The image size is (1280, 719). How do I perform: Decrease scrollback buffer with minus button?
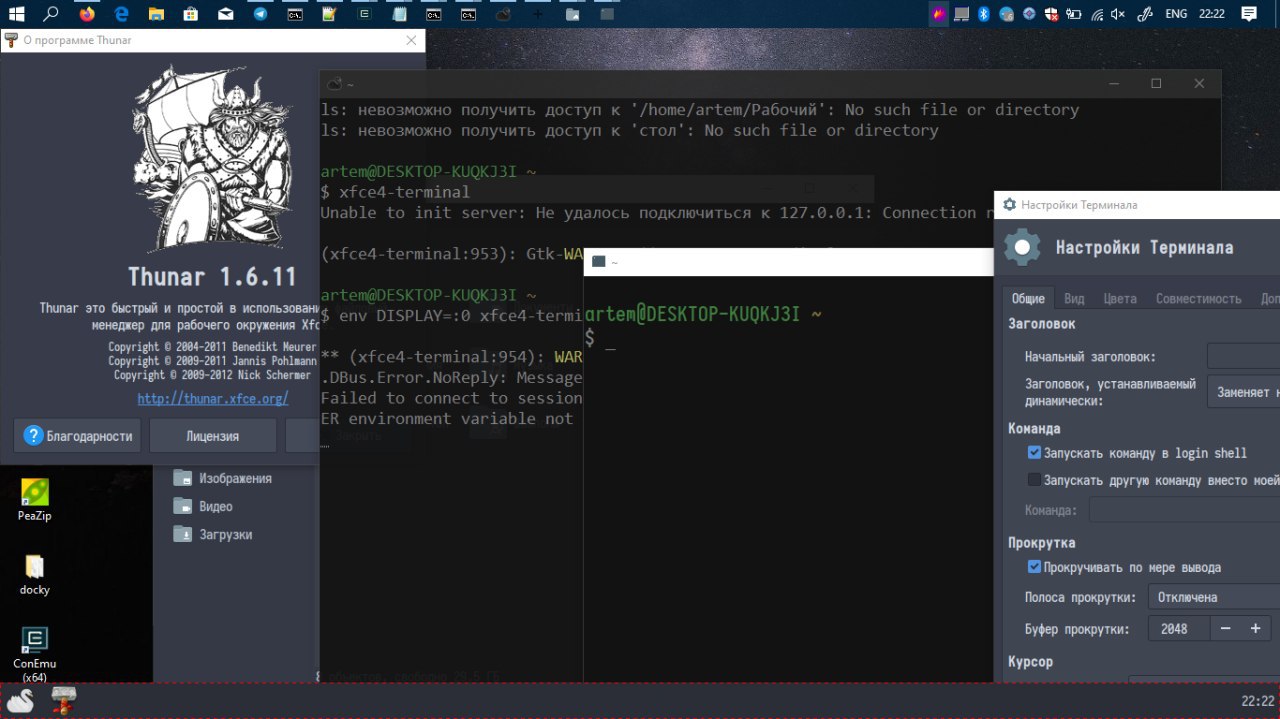1226,628
